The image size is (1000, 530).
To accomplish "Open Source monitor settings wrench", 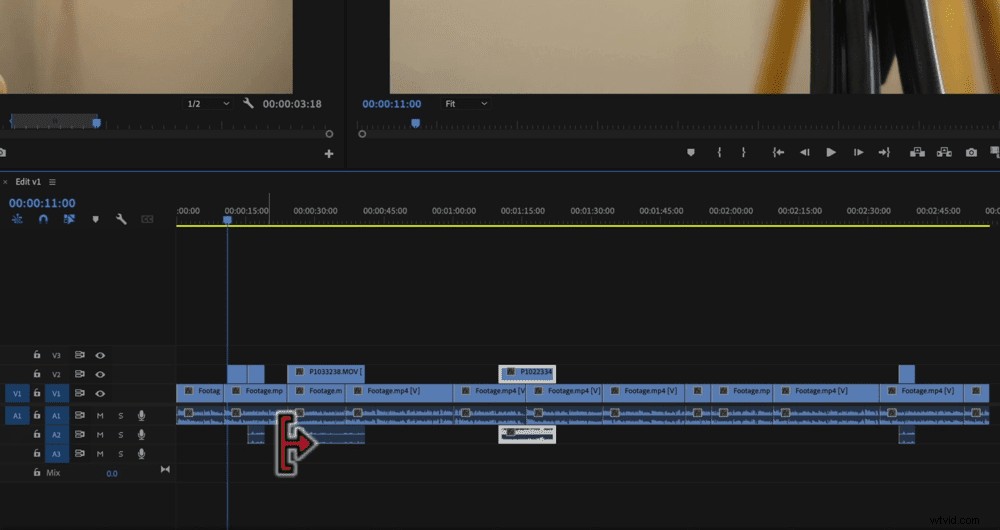I will (x=248, y=103).
